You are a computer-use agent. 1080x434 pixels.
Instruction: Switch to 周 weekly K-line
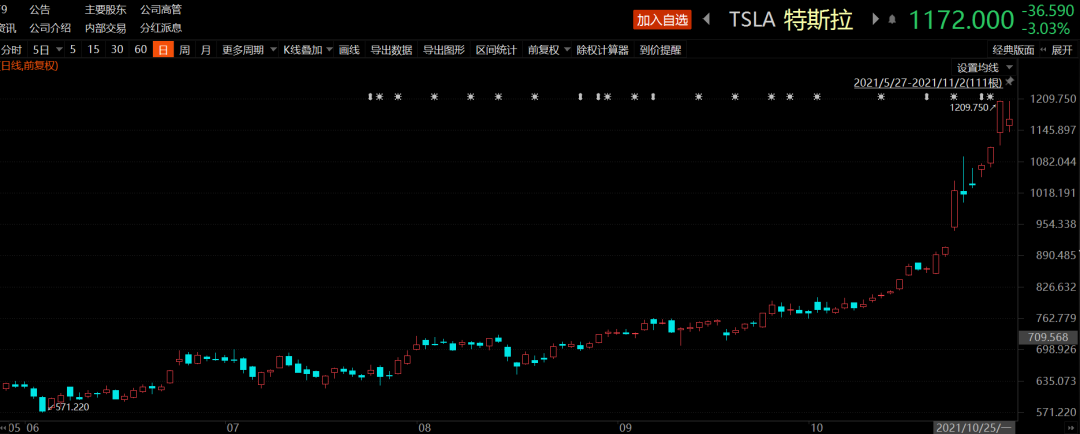[x=185, y=50]
